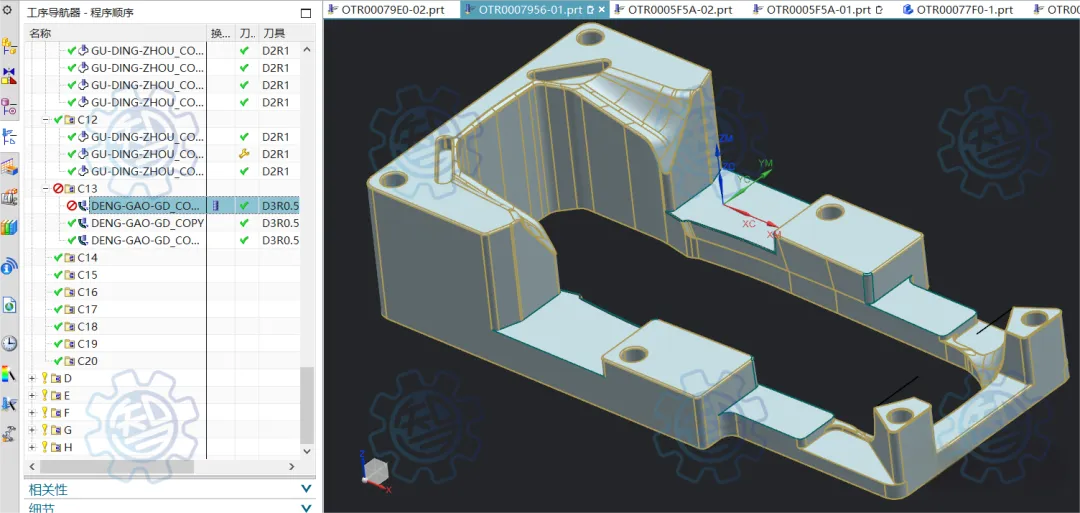Expand the 相关性 section chevron
The image size is (1080, 513).
(x=307, y=489)
